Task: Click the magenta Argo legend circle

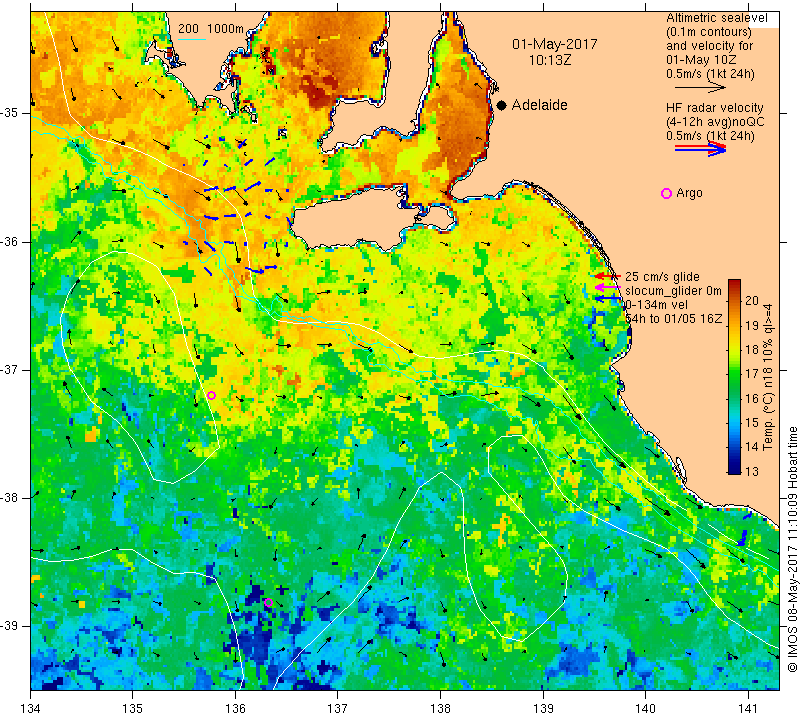Action: tap(666, 193)
